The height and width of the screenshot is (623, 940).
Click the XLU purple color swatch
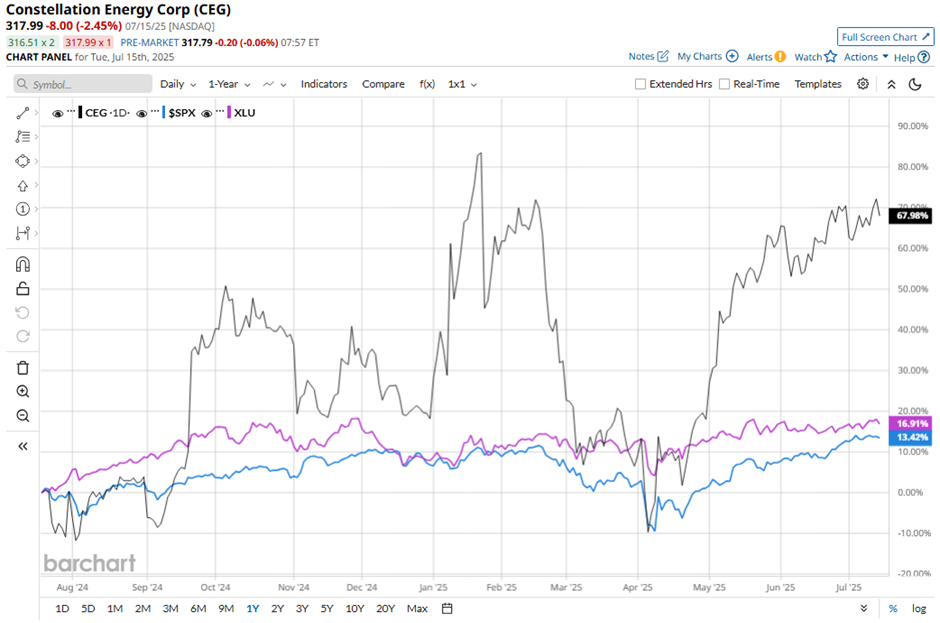(229, 113)
